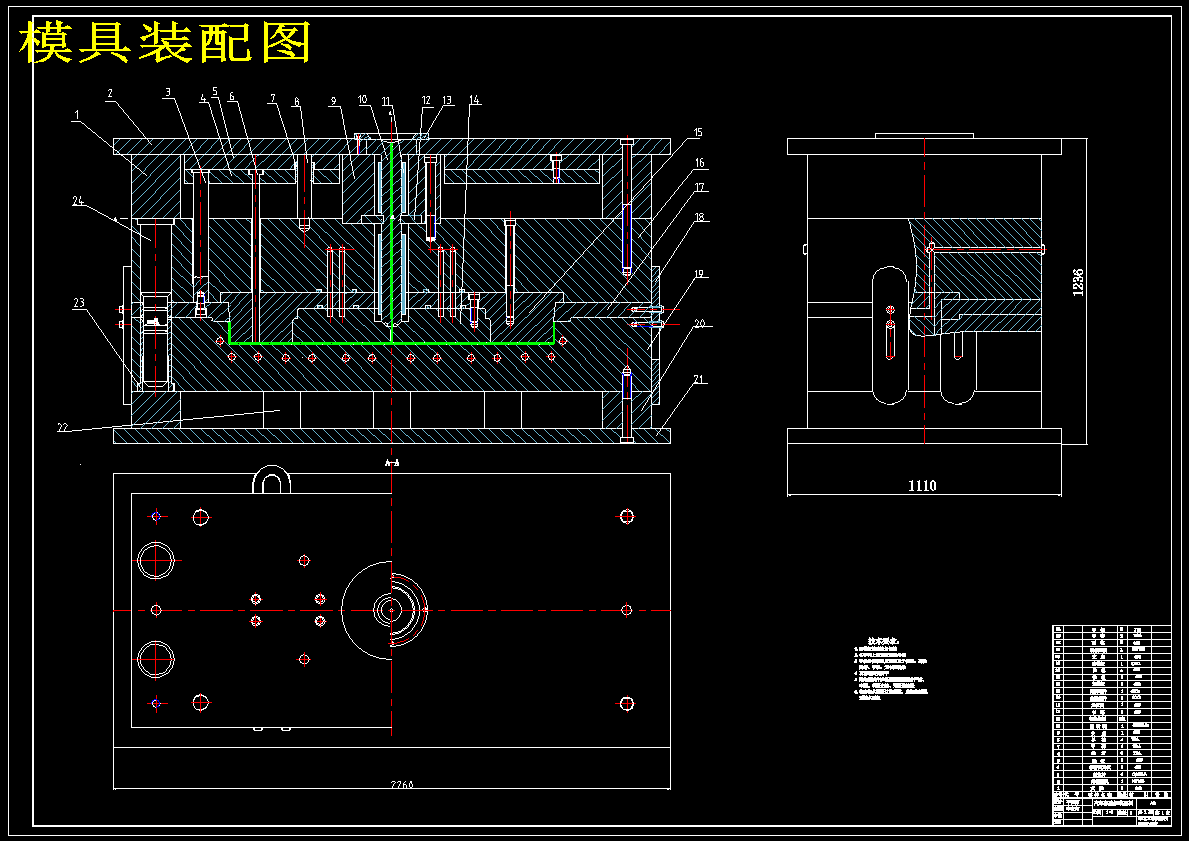1189x841 pixels.
Task: Select part callout number 6
Action: (x=233, y=96)
